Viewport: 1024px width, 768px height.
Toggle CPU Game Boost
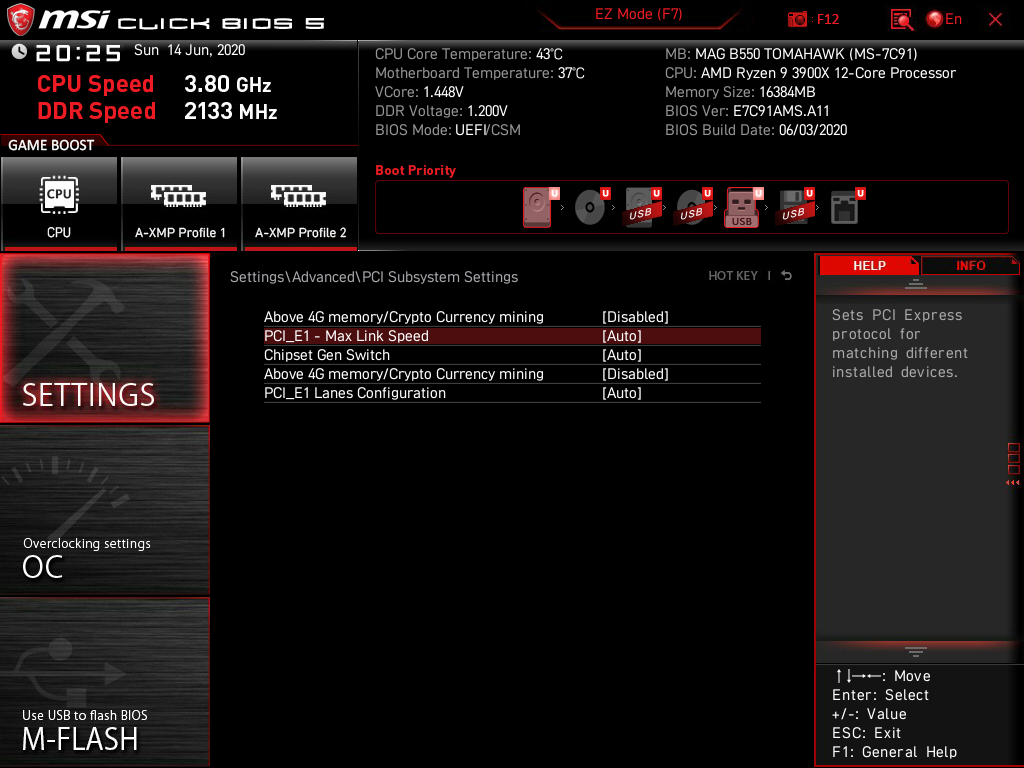coord(59,203)
